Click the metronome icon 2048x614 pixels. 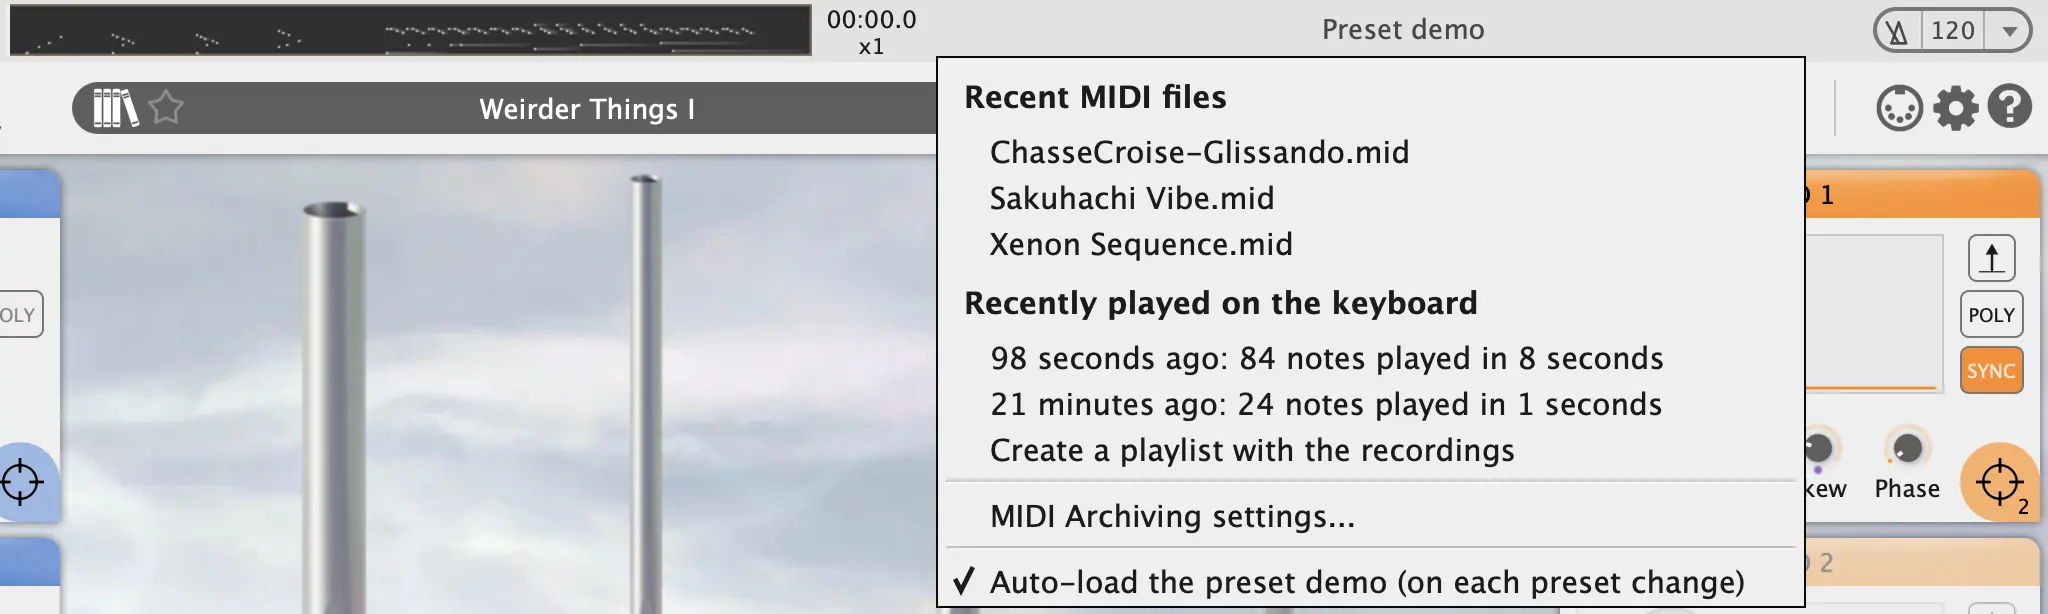(1897, 31)
